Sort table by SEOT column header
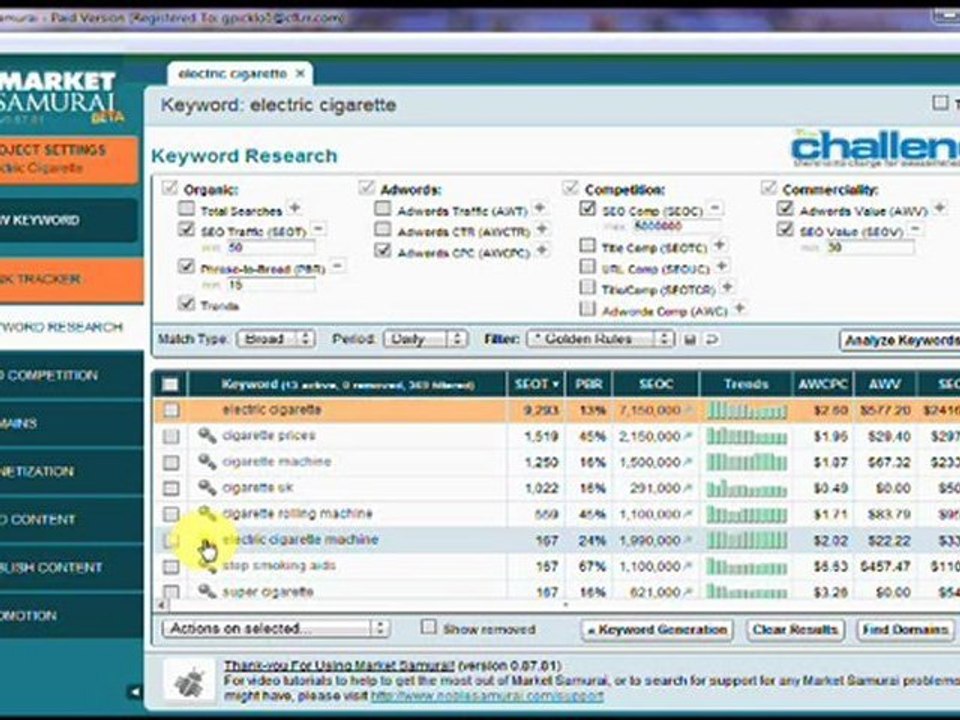Screen dimensions: 960x720 tap(536, 384)
